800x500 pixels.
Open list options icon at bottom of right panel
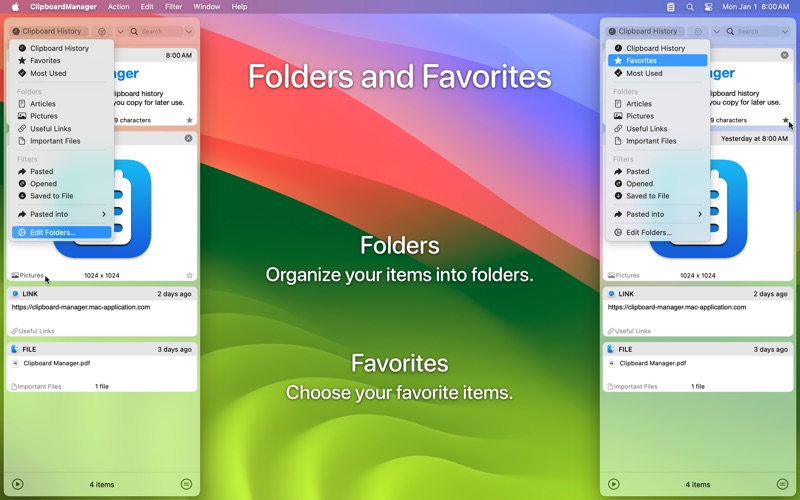pyautogui.click(x=782, y=484)
